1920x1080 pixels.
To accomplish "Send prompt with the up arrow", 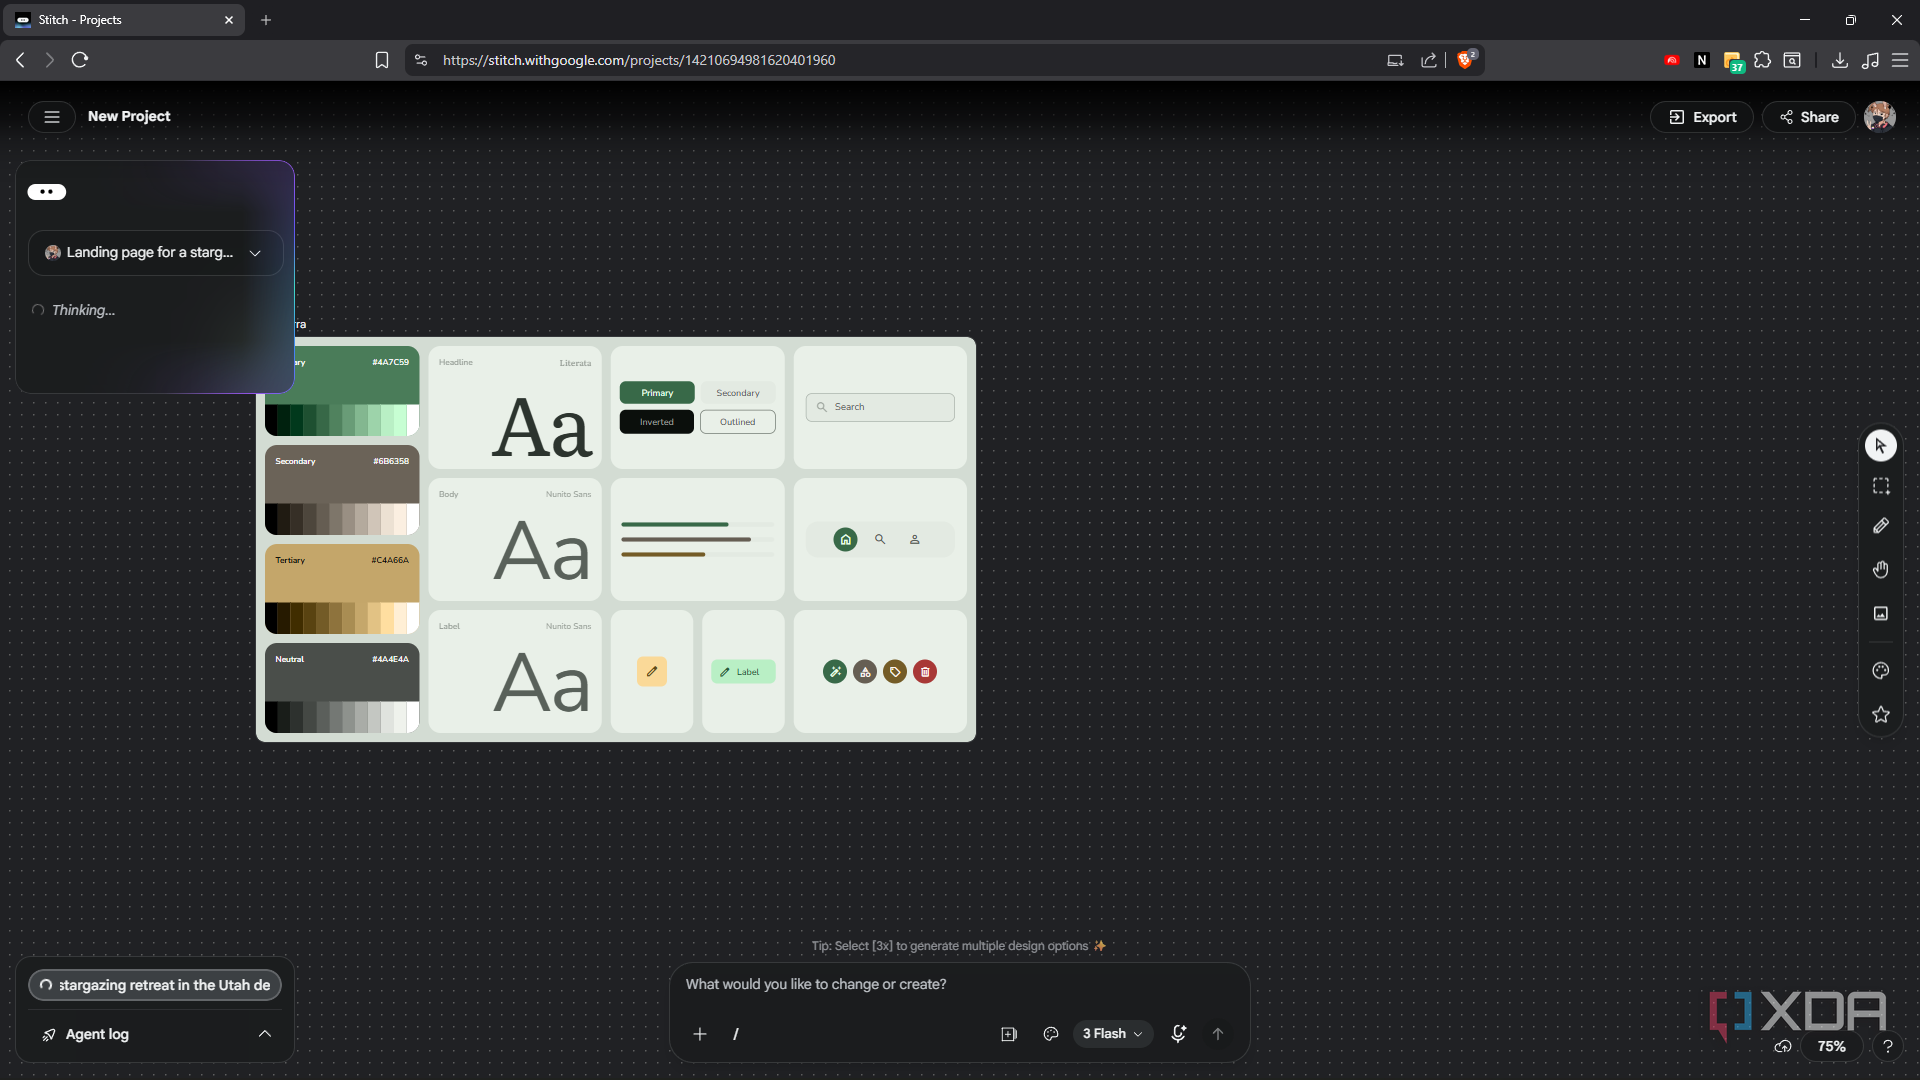I will click(x=1218, y=1034).
